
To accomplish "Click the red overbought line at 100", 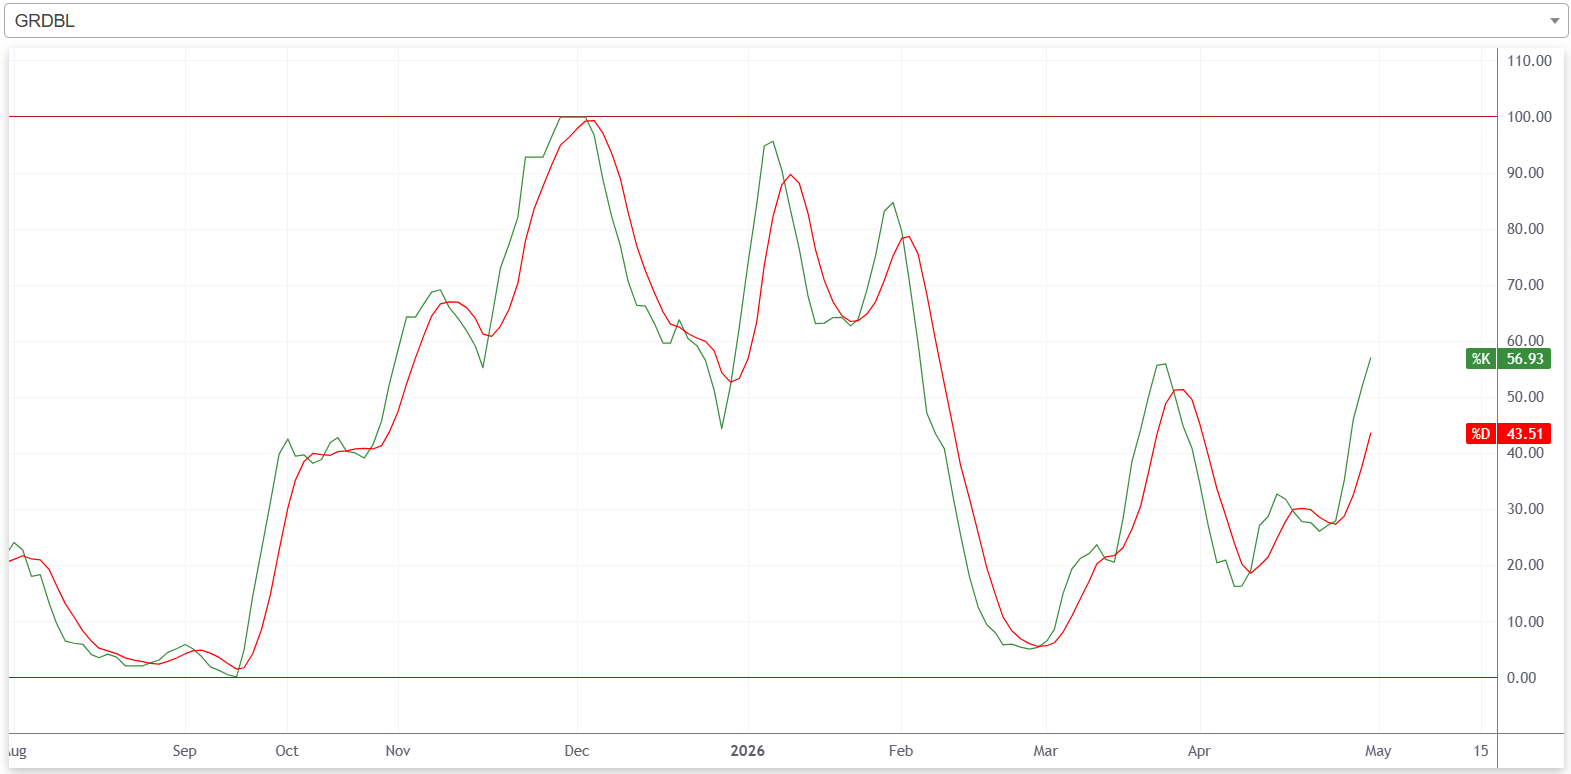I will 752,116.
